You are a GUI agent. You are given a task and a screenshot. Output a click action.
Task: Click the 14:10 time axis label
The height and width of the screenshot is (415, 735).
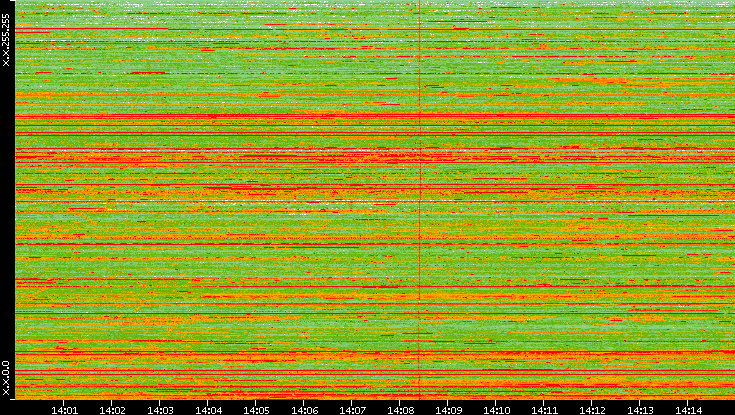point(496,410)
